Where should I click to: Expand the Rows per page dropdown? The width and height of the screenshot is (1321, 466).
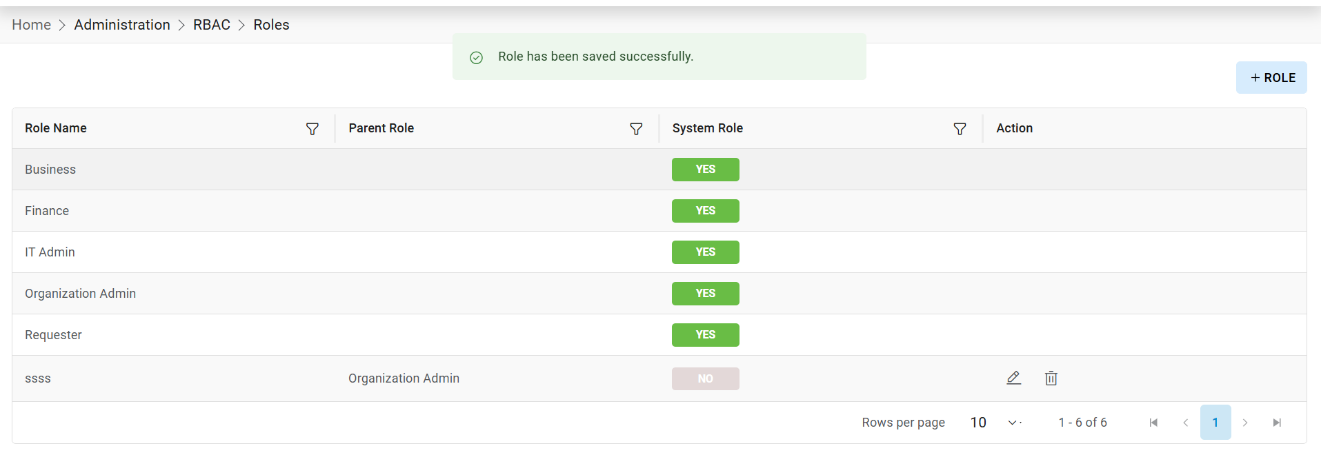[x=996, y=423]
